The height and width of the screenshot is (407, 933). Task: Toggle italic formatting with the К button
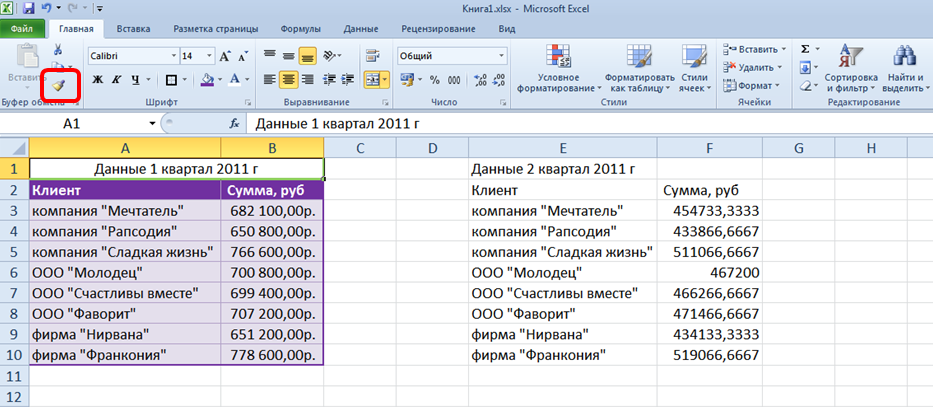(x=118, y=80)
